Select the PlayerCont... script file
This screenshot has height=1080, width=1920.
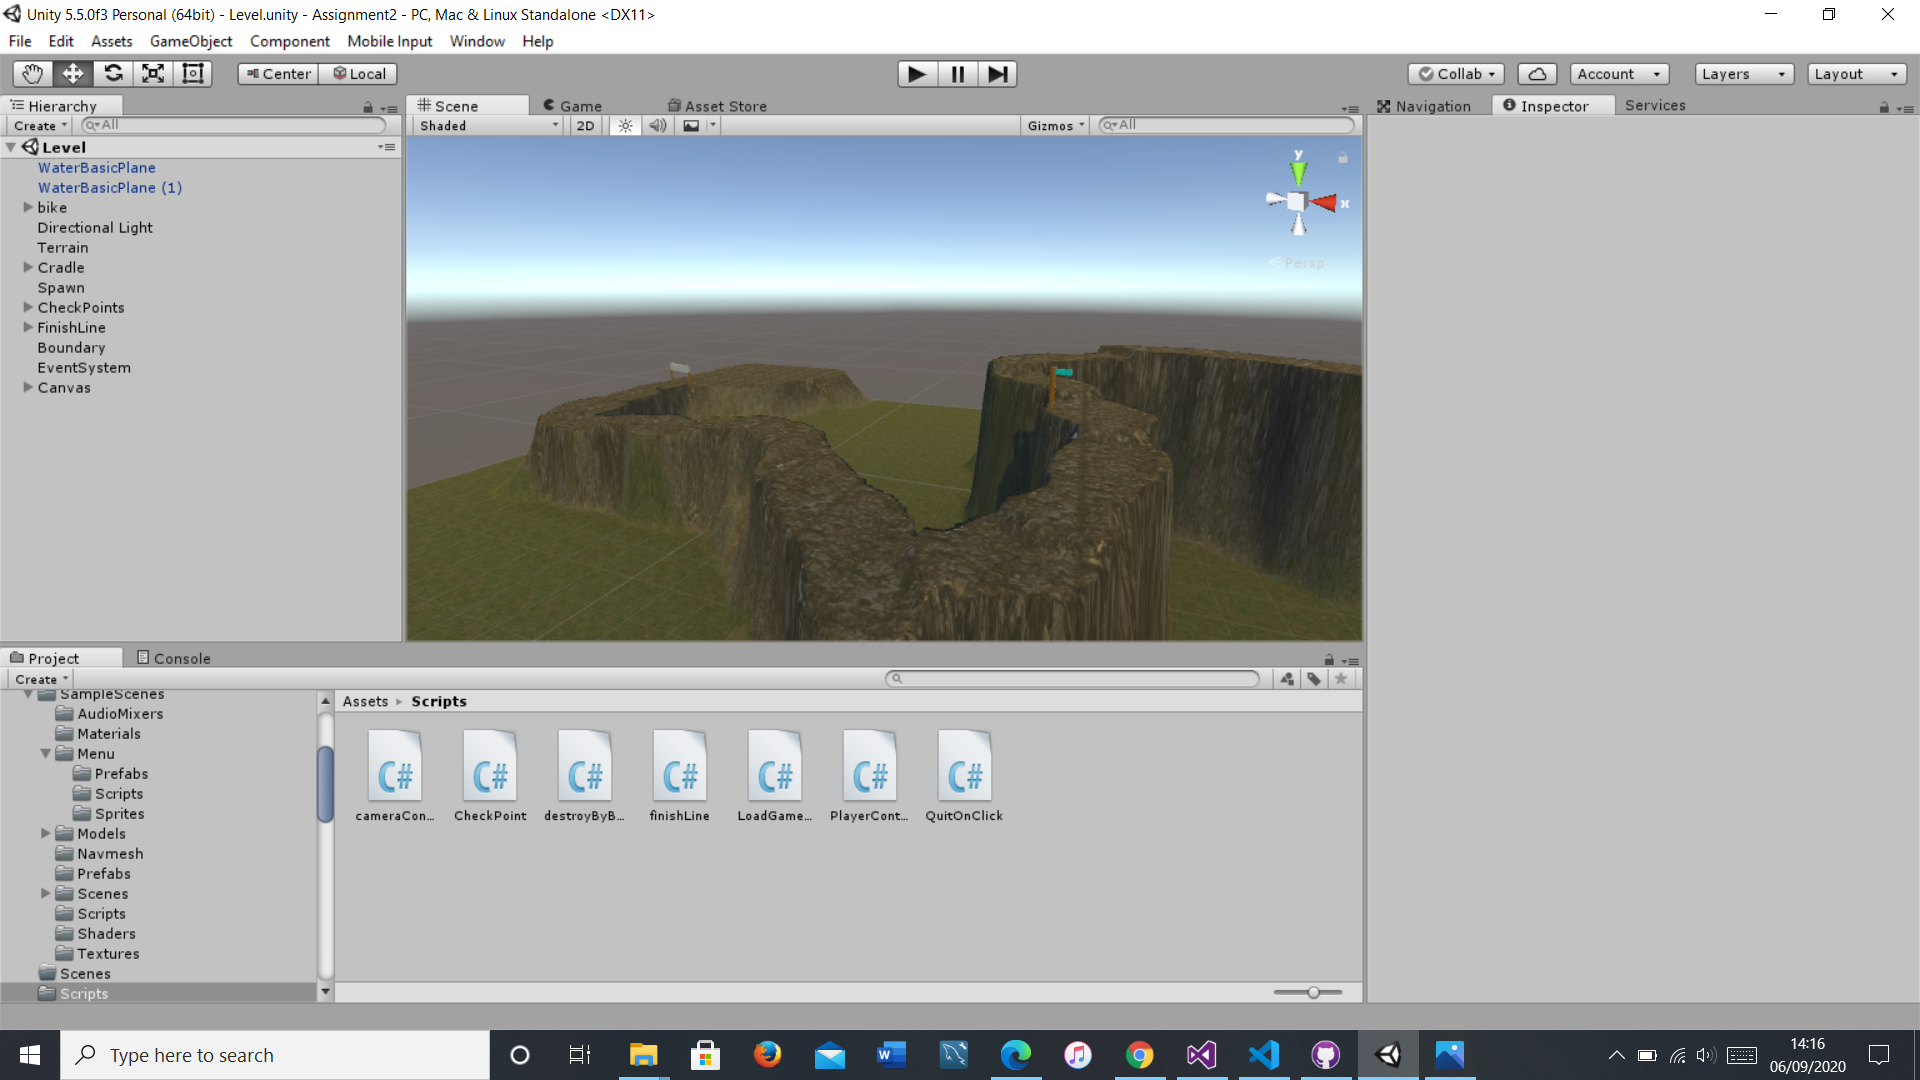(x=870, y=777)
